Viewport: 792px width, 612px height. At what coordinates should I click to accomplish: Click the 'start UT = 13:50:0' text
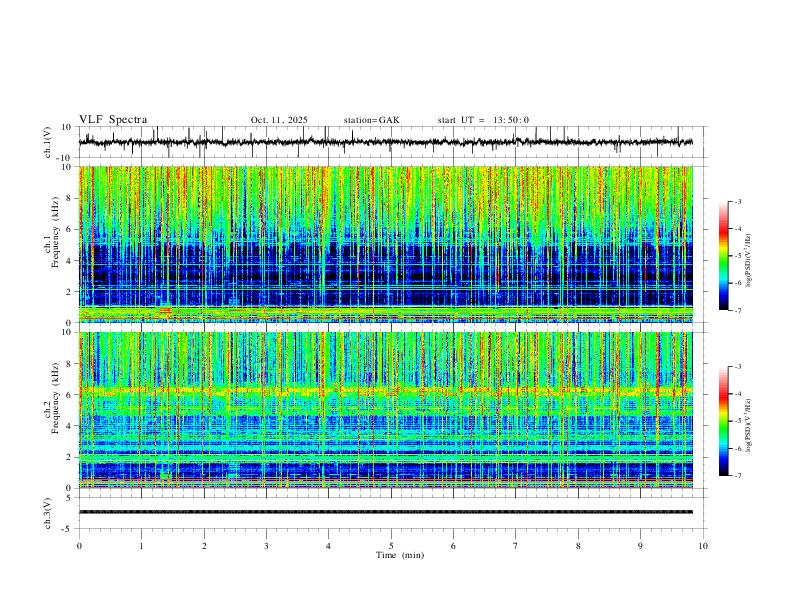pyautogui.click(x=483, y=120)
